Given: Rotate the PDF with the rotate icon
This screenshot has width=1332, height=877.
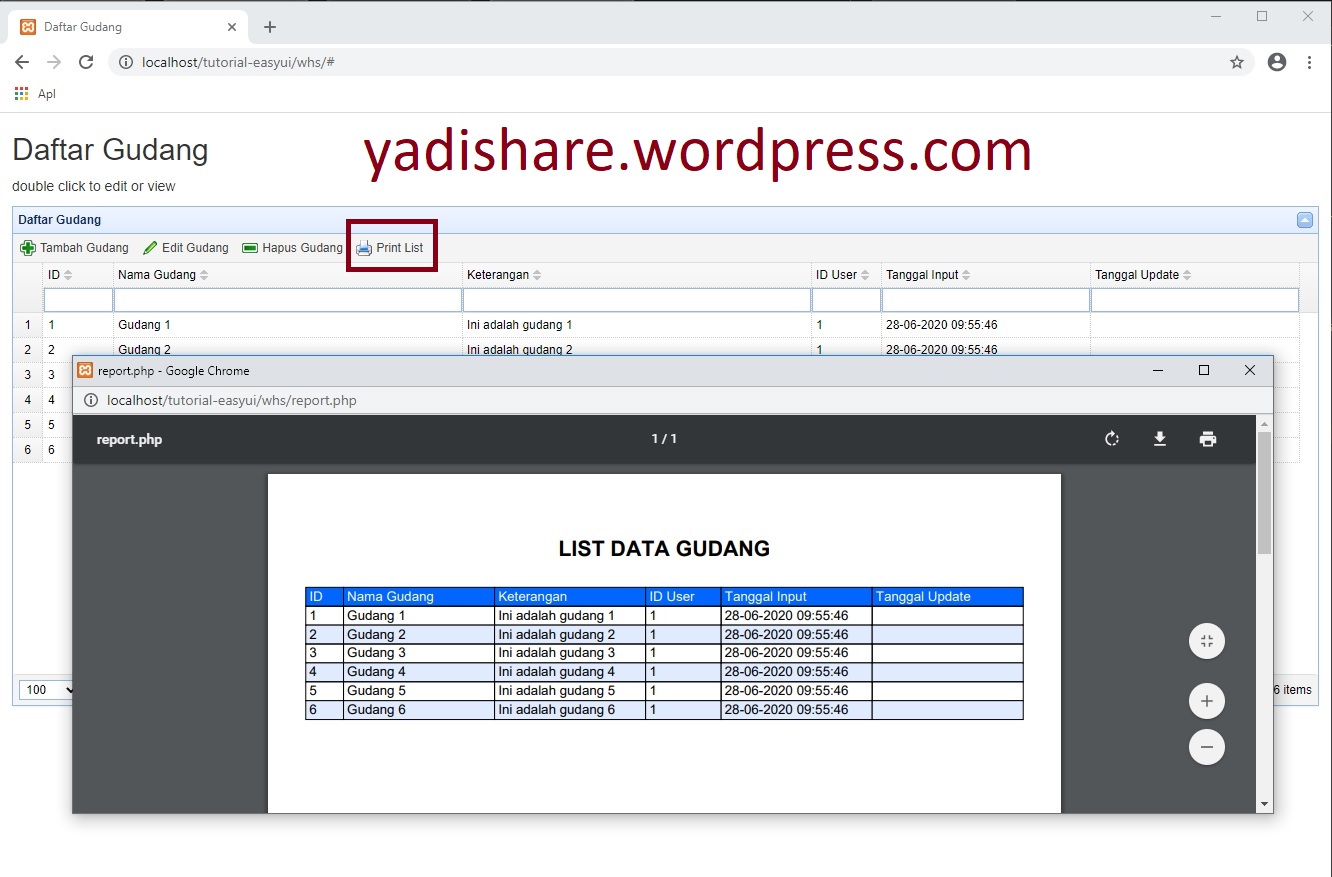Looking at the screenshot, I should click(x=1112, y=438).
